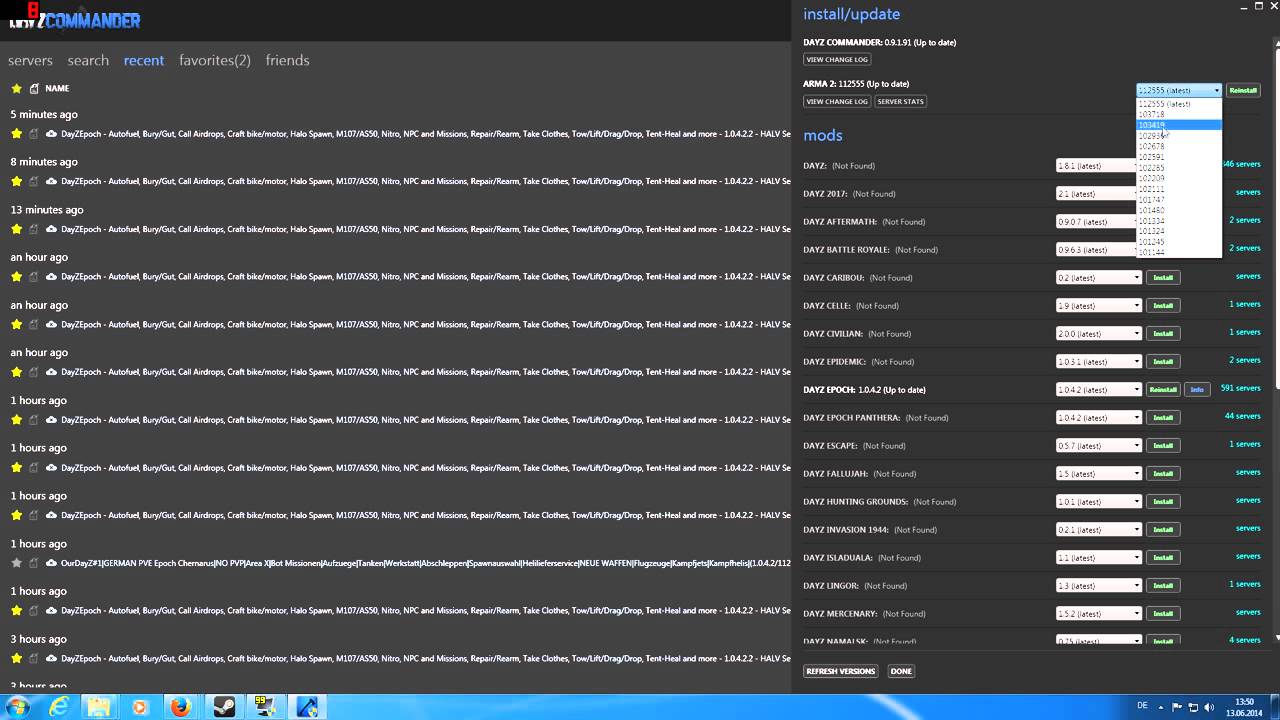Screen dimensions: 1280x720
Task: Click the cloud icon on the OurDayZ#1 server row
Action: (x=50, y=563)
